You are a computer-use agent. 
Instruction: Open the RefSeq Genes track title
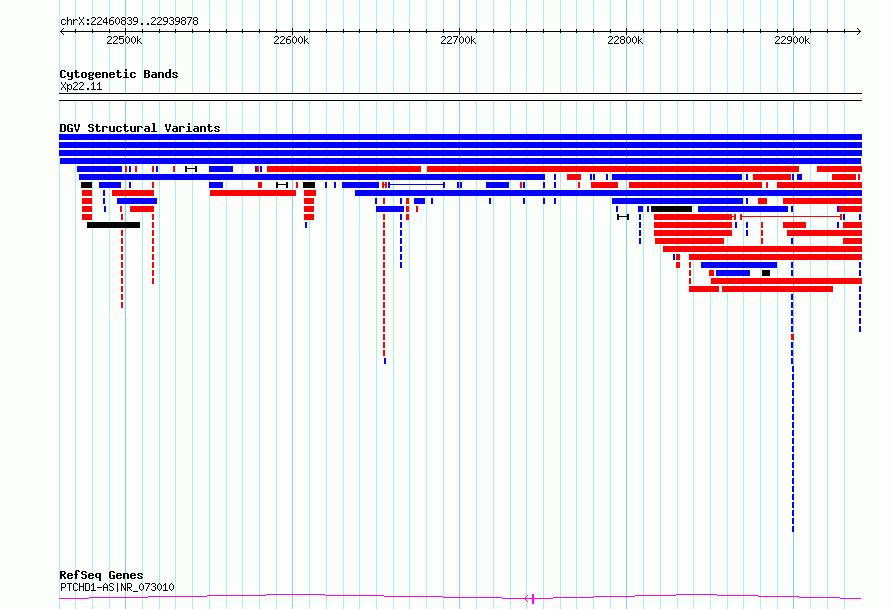pyautogui.click(x=101, y=575)
